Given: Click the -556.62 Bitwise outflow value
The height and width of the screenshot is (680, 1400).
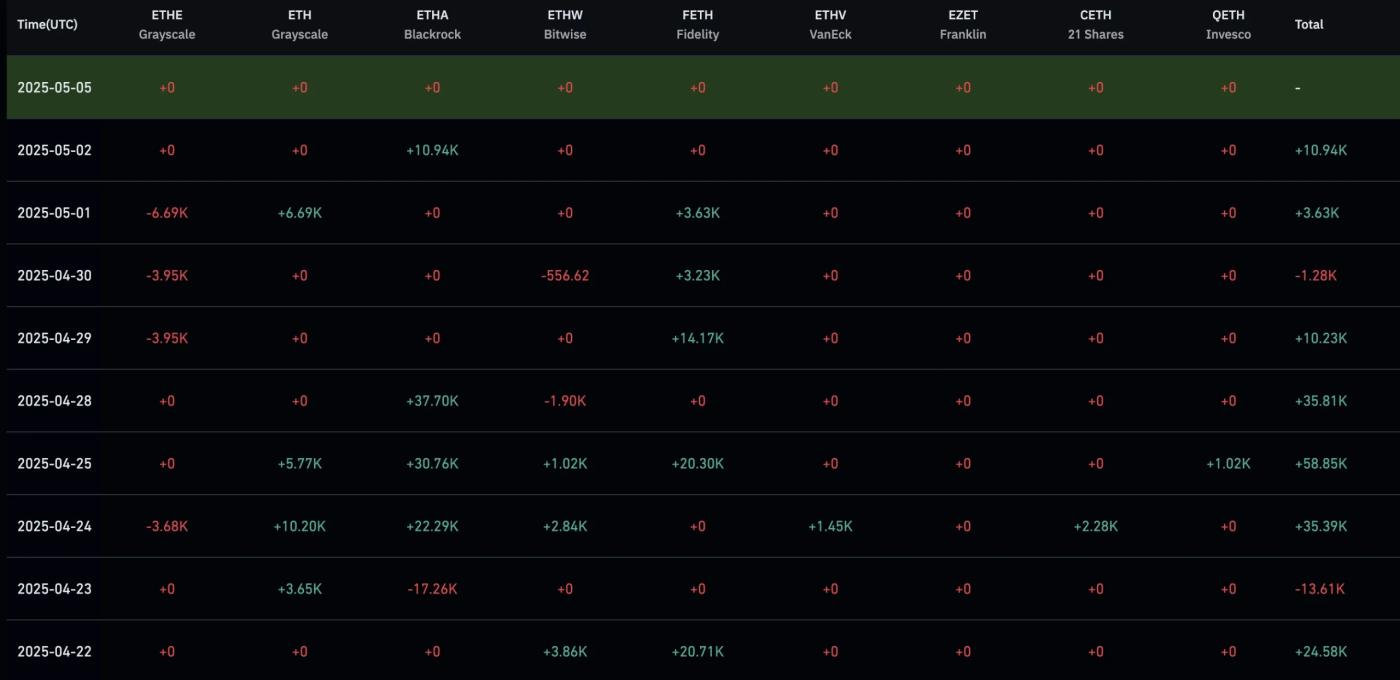Looking at the screenshot, I should (565, 276).
